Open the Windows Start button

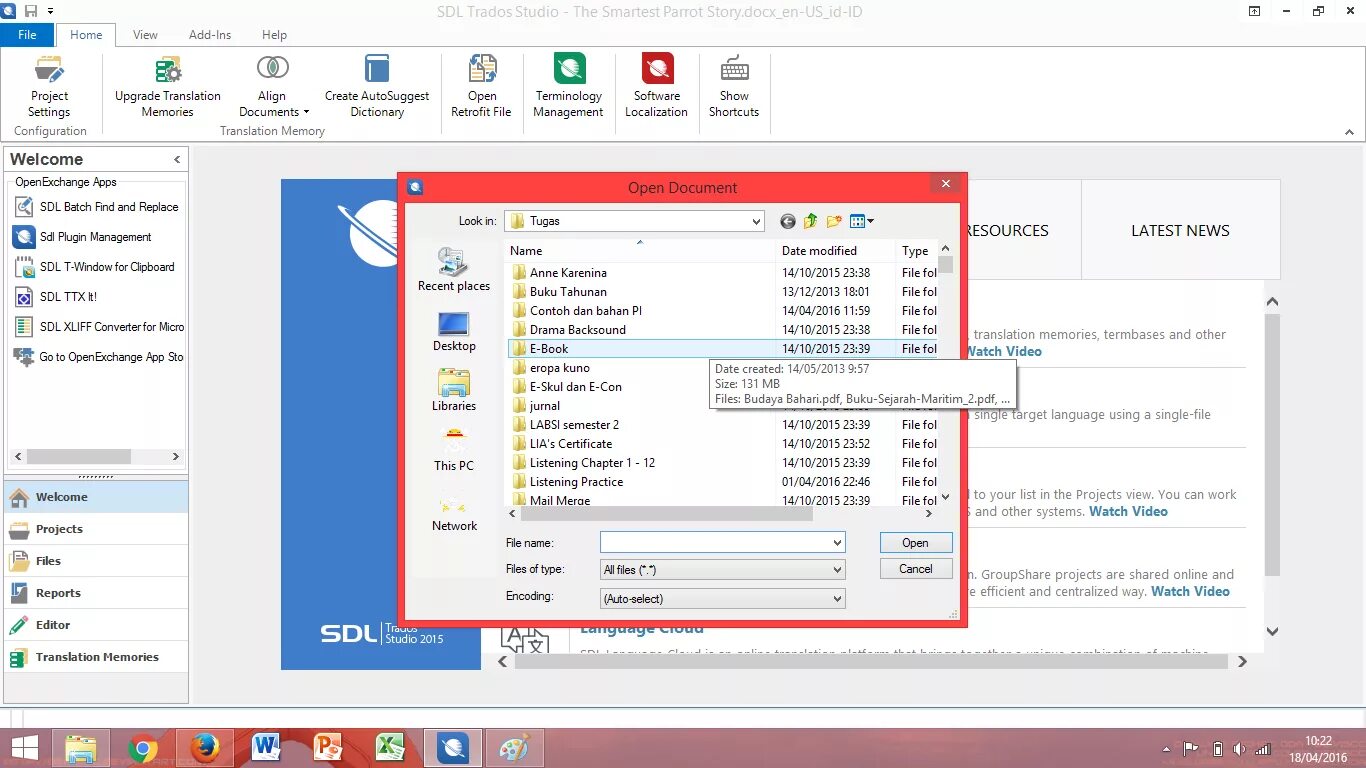[24, 747]
